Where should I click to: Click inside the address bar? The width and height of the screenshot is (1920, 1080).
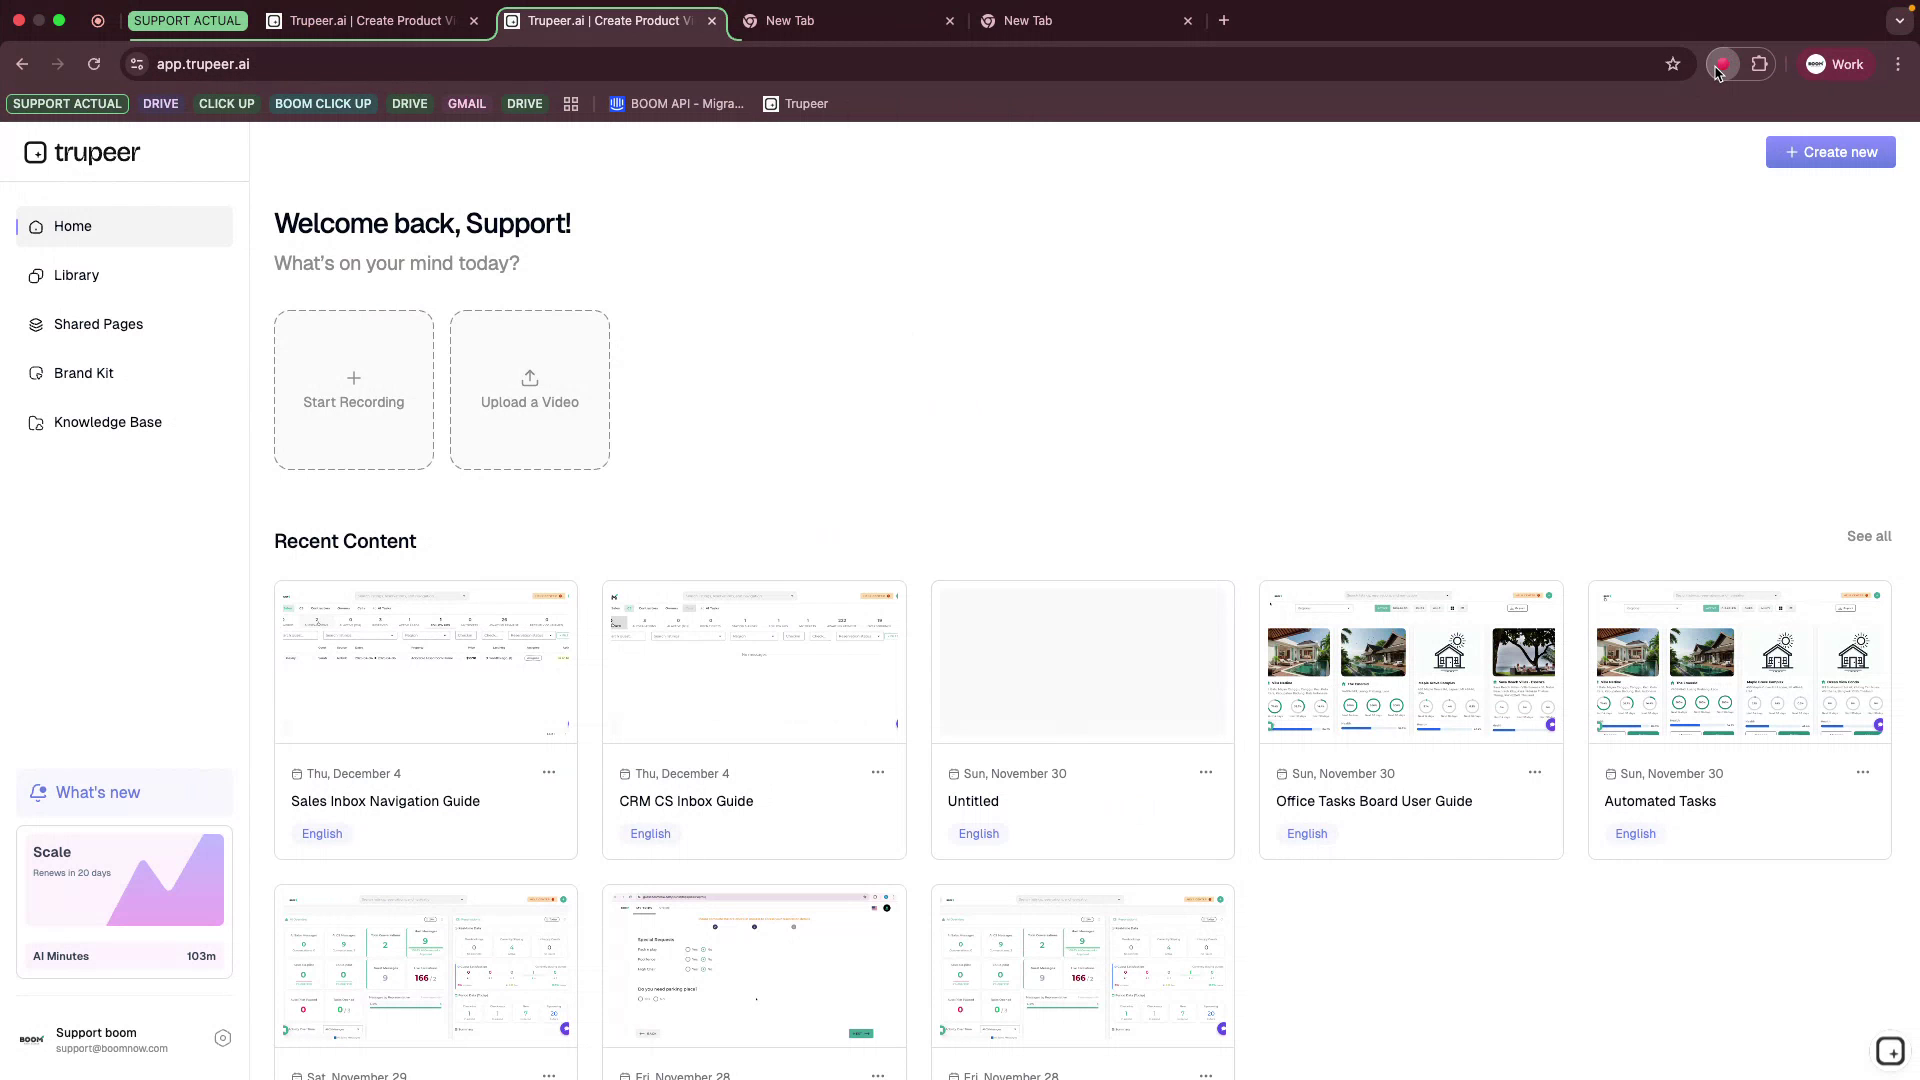pyautogui.click(x=400, y=64)
